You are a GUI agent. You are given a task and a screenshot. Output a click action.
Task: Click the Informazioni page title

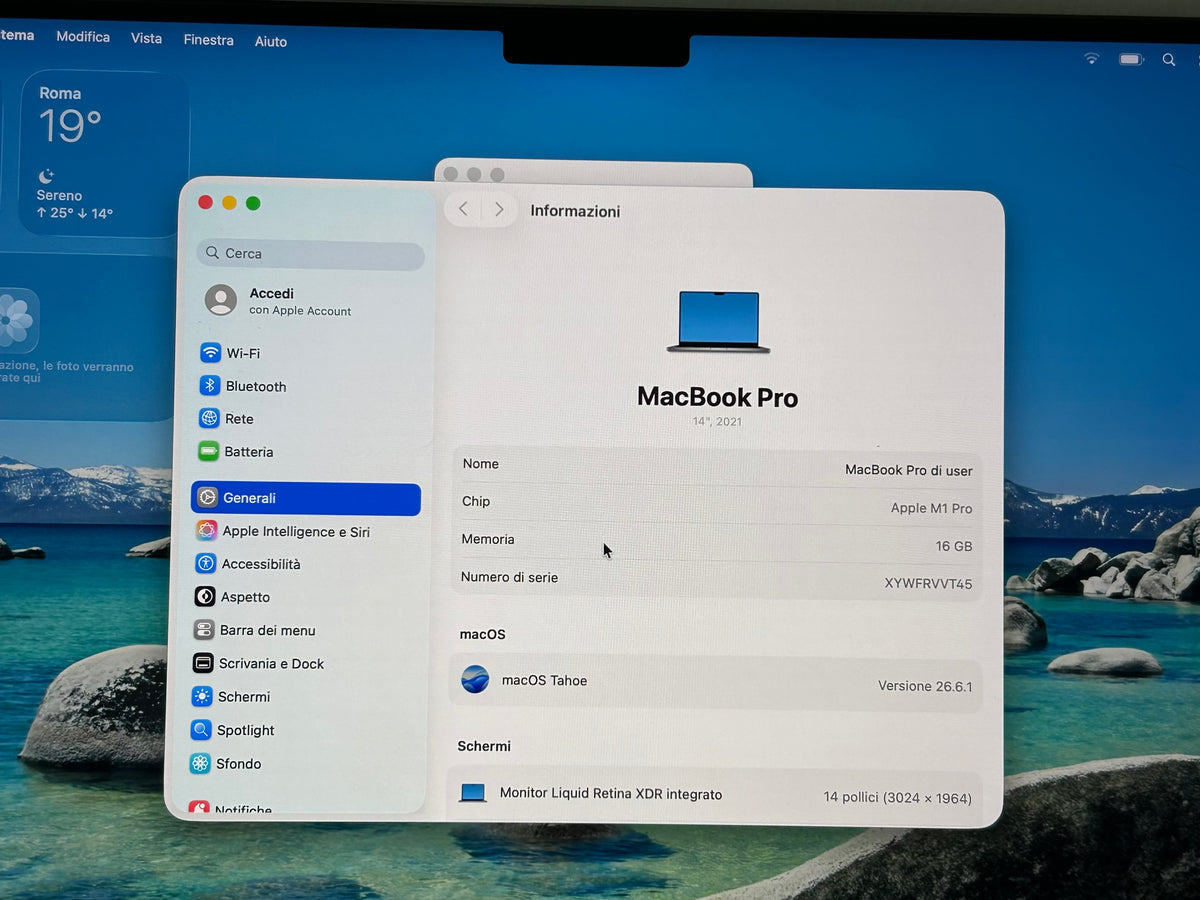coord(575,211)
